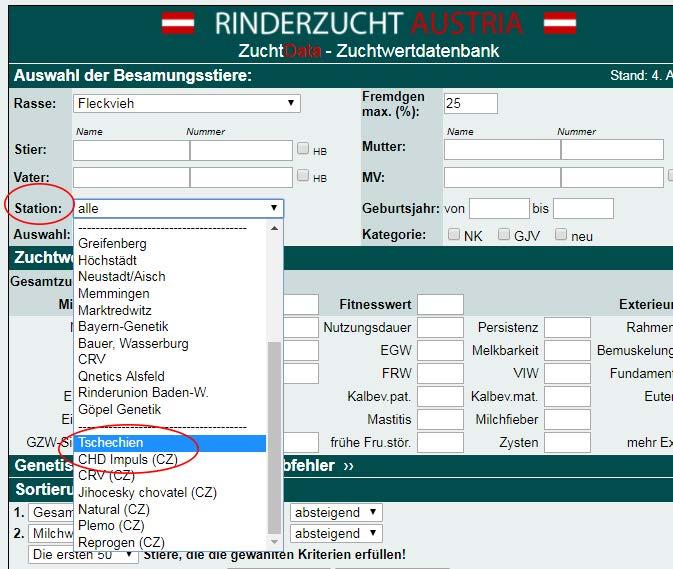Click the Fitnesswert input field

tap(440, 305)
